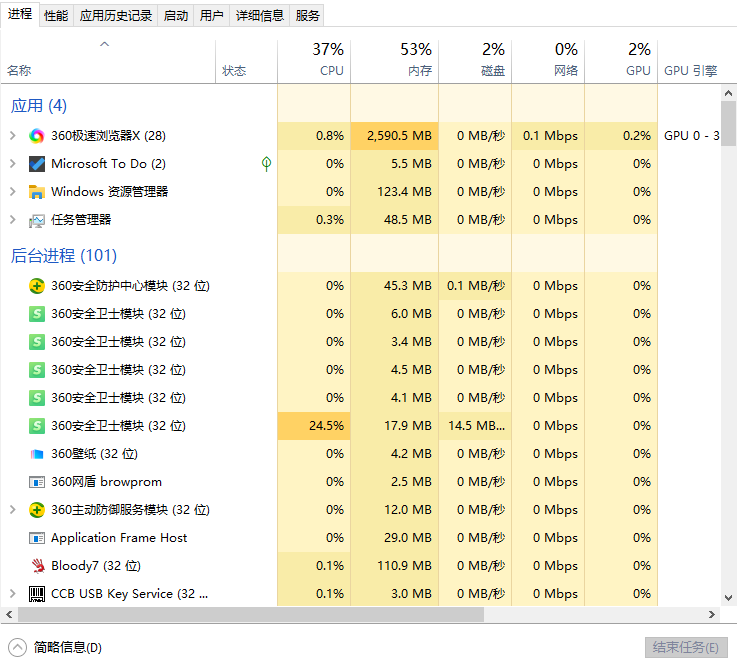
Task: Expand the Microsoft To Do process group
Action: coord(13,164)
